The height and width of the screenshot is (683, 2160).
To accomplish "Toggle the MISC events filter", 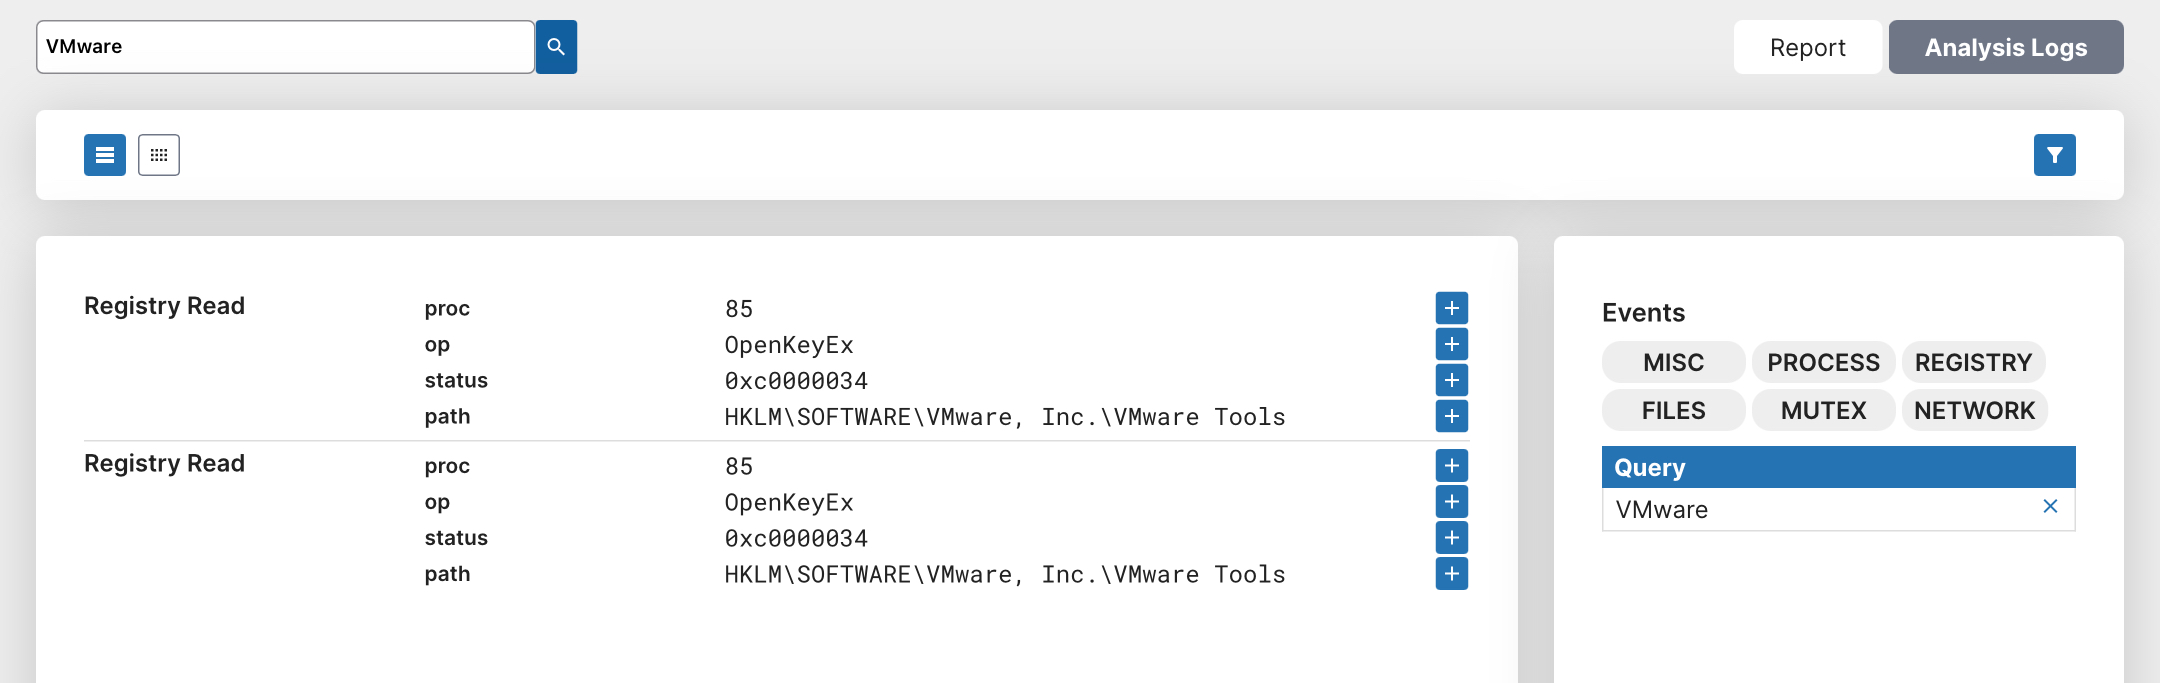I will coord(1673,362).
